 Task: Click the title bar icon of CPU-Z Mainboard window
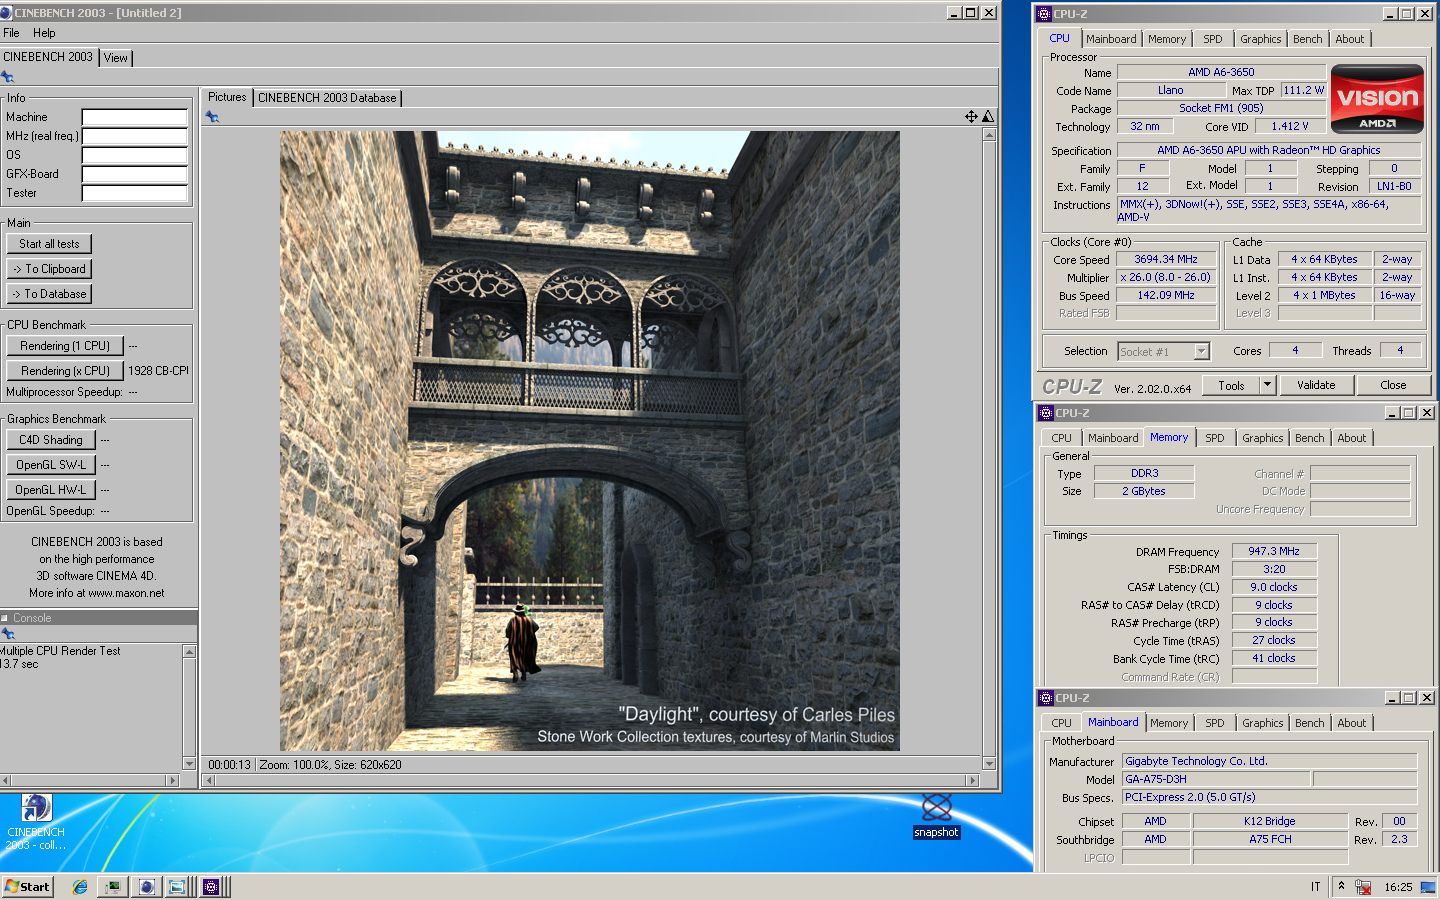pyautogui.click(x=1046, y=698)
